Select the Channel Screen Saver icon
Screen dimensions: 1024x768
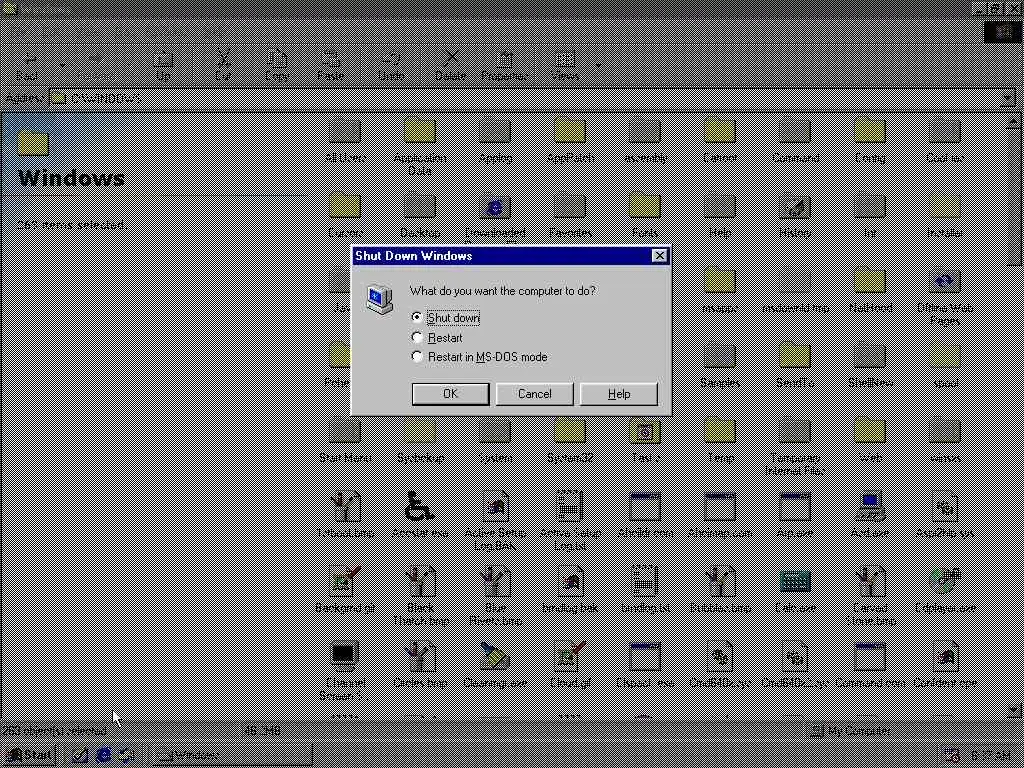click(x=345, y=672)
